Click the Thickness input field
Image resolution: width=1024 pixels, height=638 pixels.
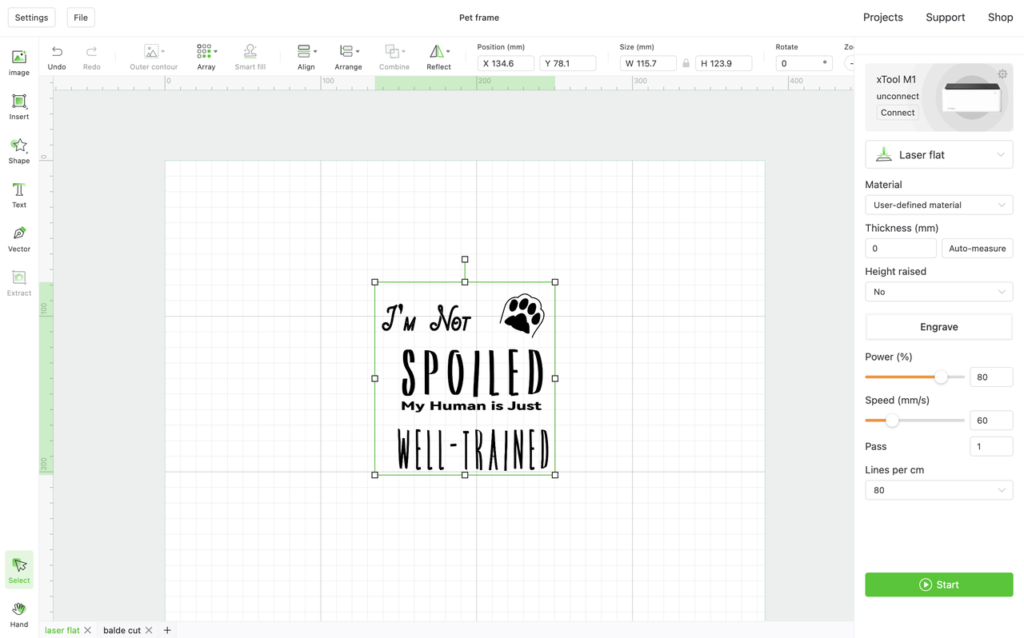[x=900, y=248]
